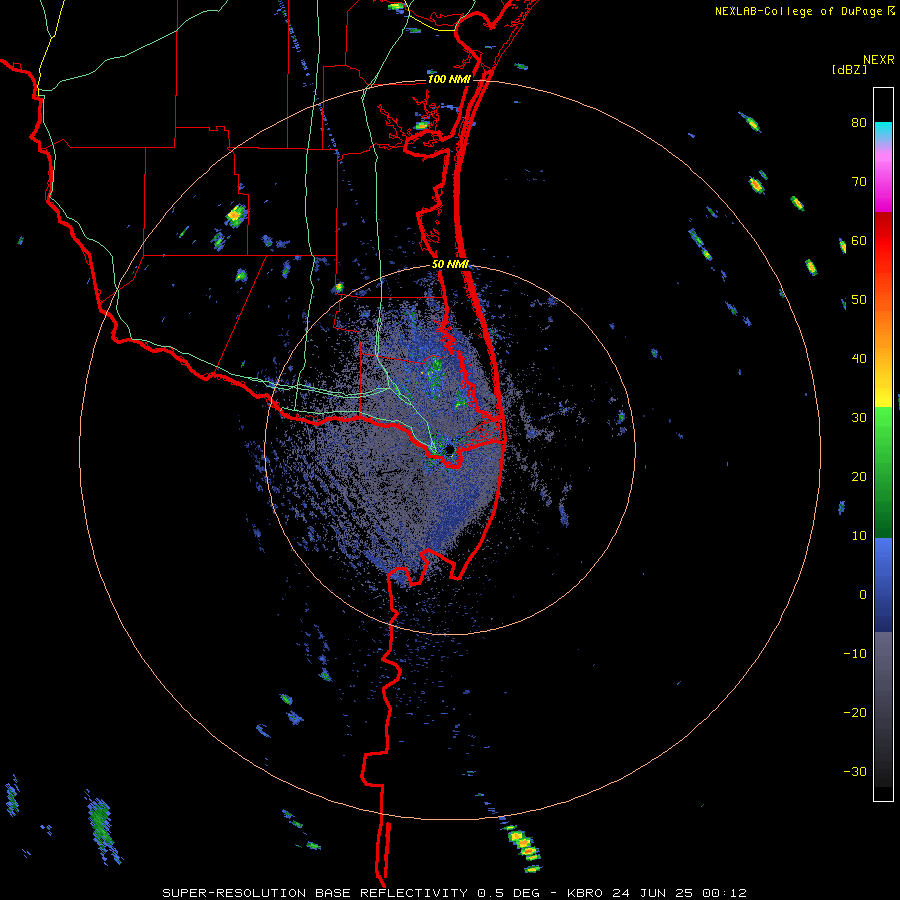Image resolution: width=900 pixels, height=900 pixels.
Task: Click the [dBZ] units label
Action: [x=849, y=69]
